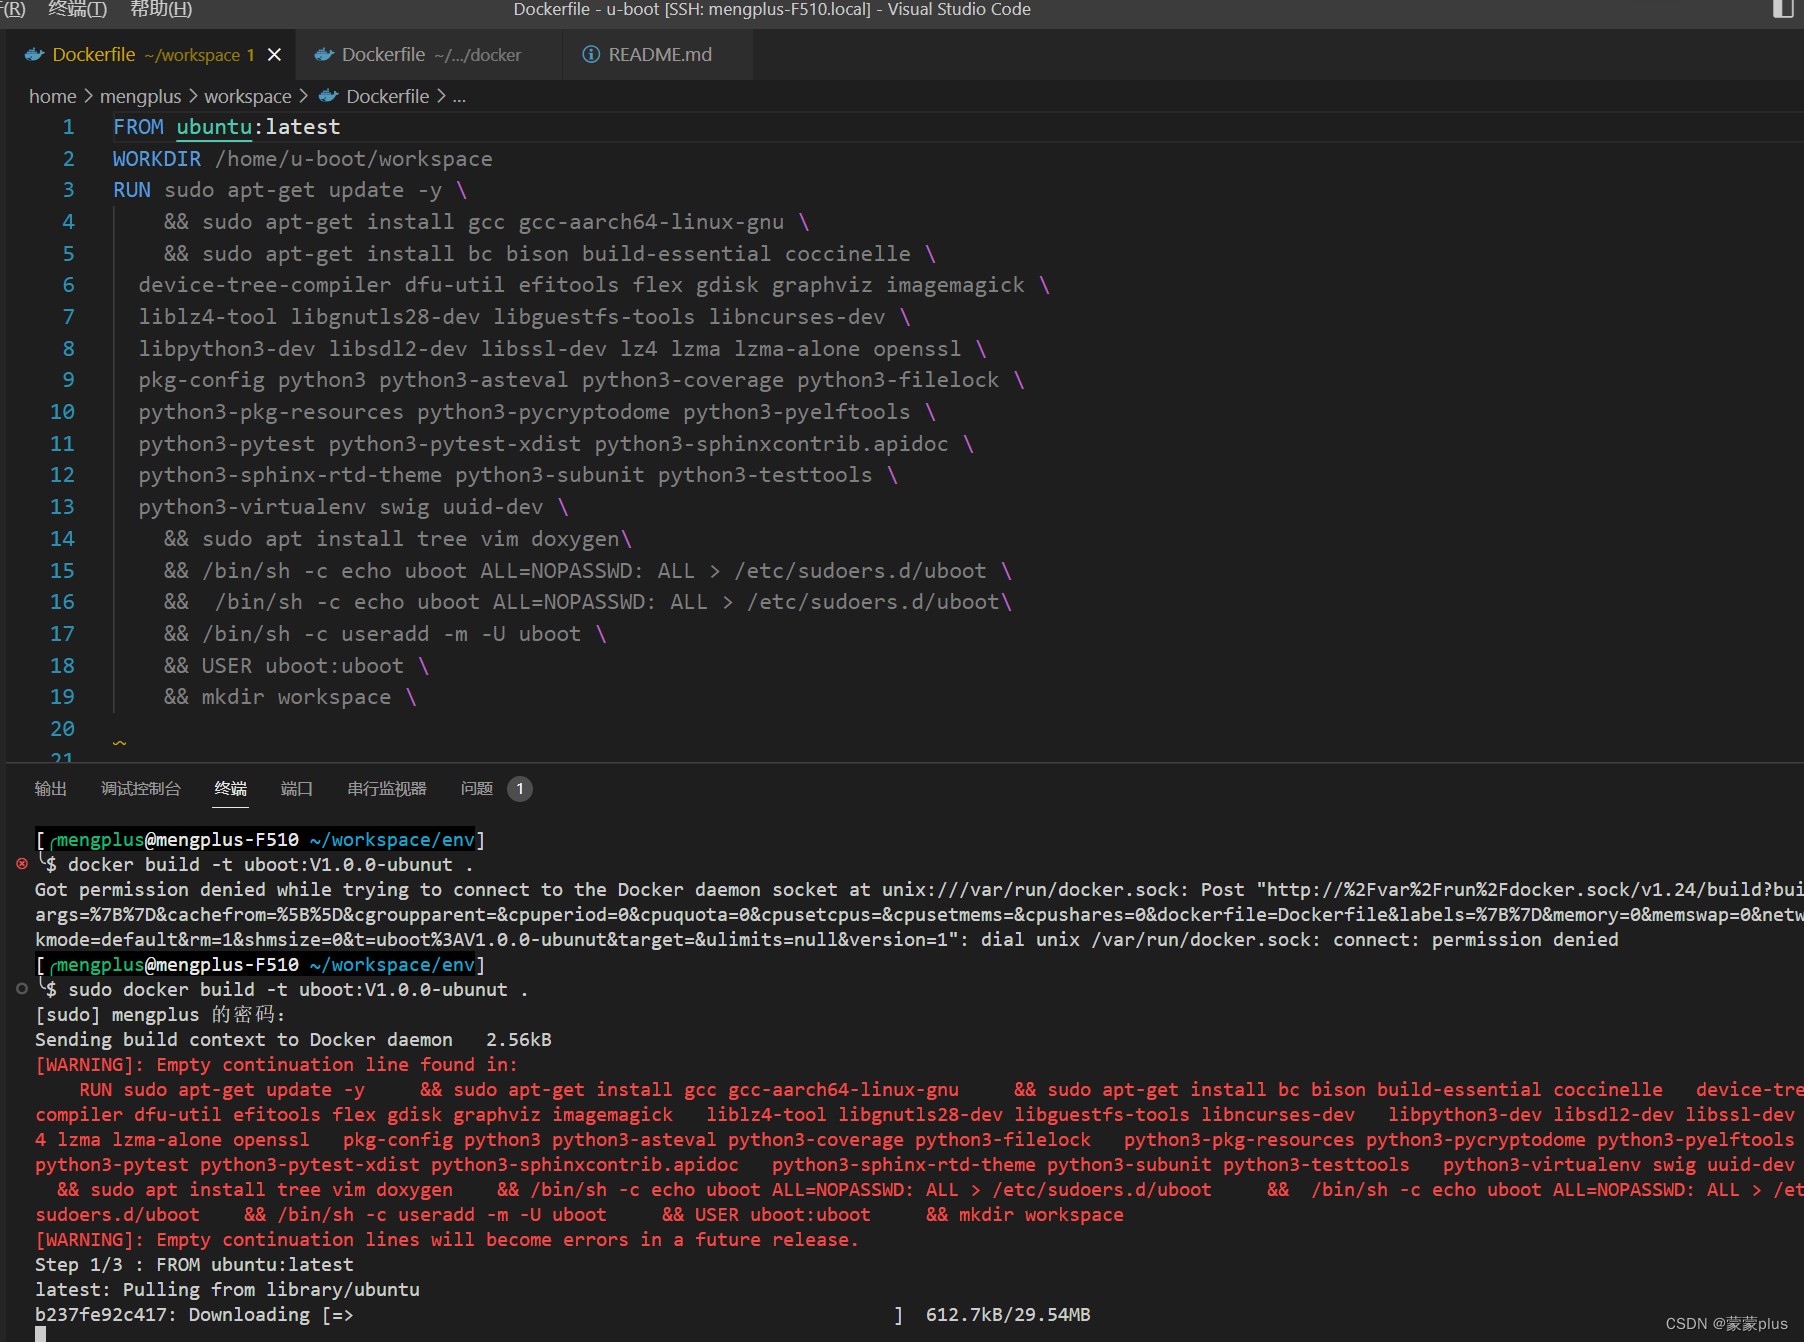Image resolution: width=1804 pixels, height=1342 pixels.
Task: Switch to the 输出 panel tab
Action: (51, 789)
